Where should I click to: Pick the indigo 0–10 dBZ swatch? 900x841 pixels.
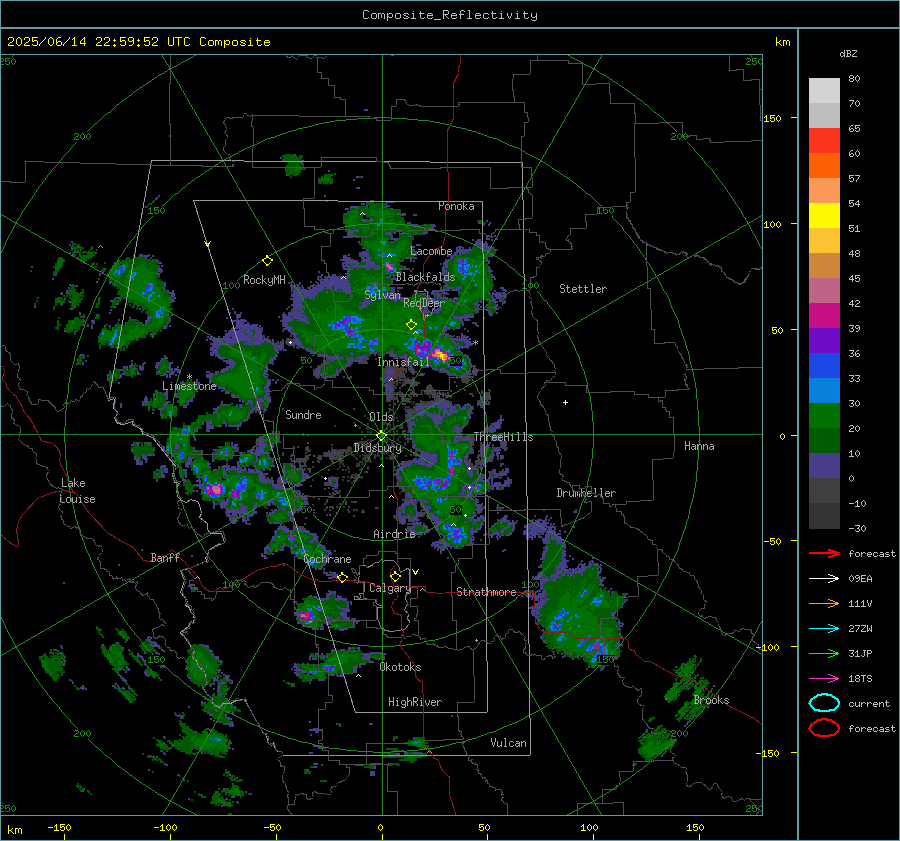coord(824,466)
